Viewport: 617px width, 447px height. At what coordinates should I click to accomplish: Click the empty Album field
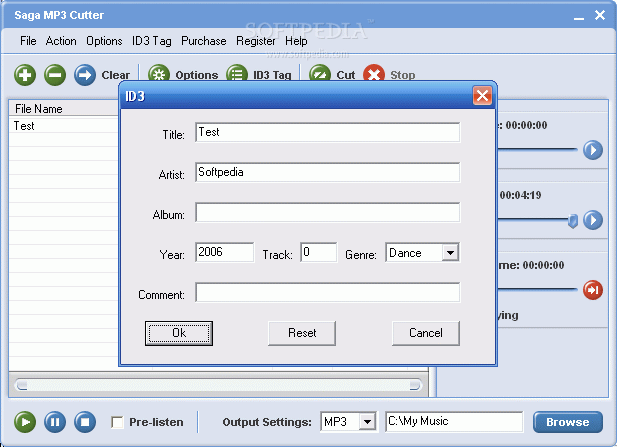click(x=327, y=212)
